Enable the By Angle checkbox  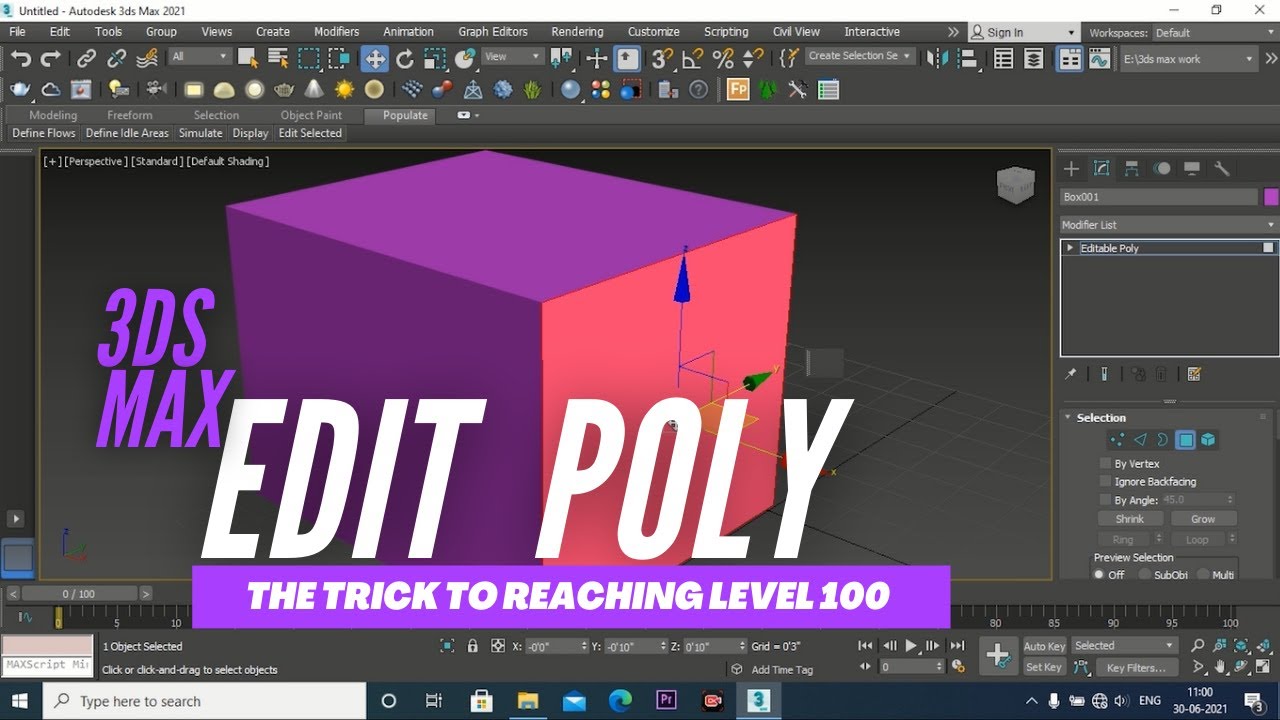1105,499
